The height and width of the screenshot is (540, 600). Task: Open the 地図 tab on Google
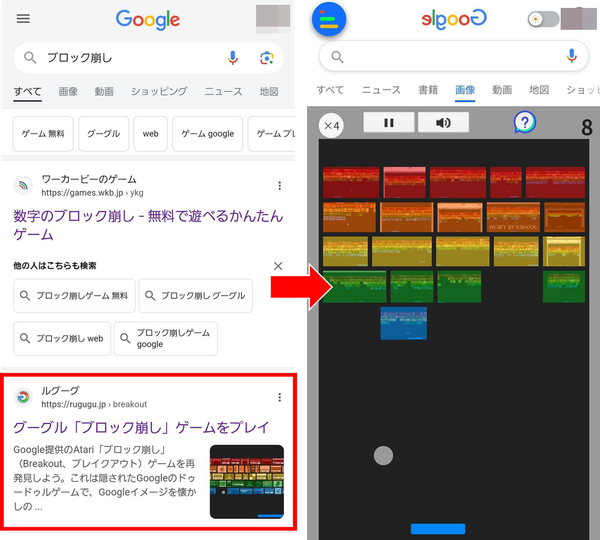269,92
